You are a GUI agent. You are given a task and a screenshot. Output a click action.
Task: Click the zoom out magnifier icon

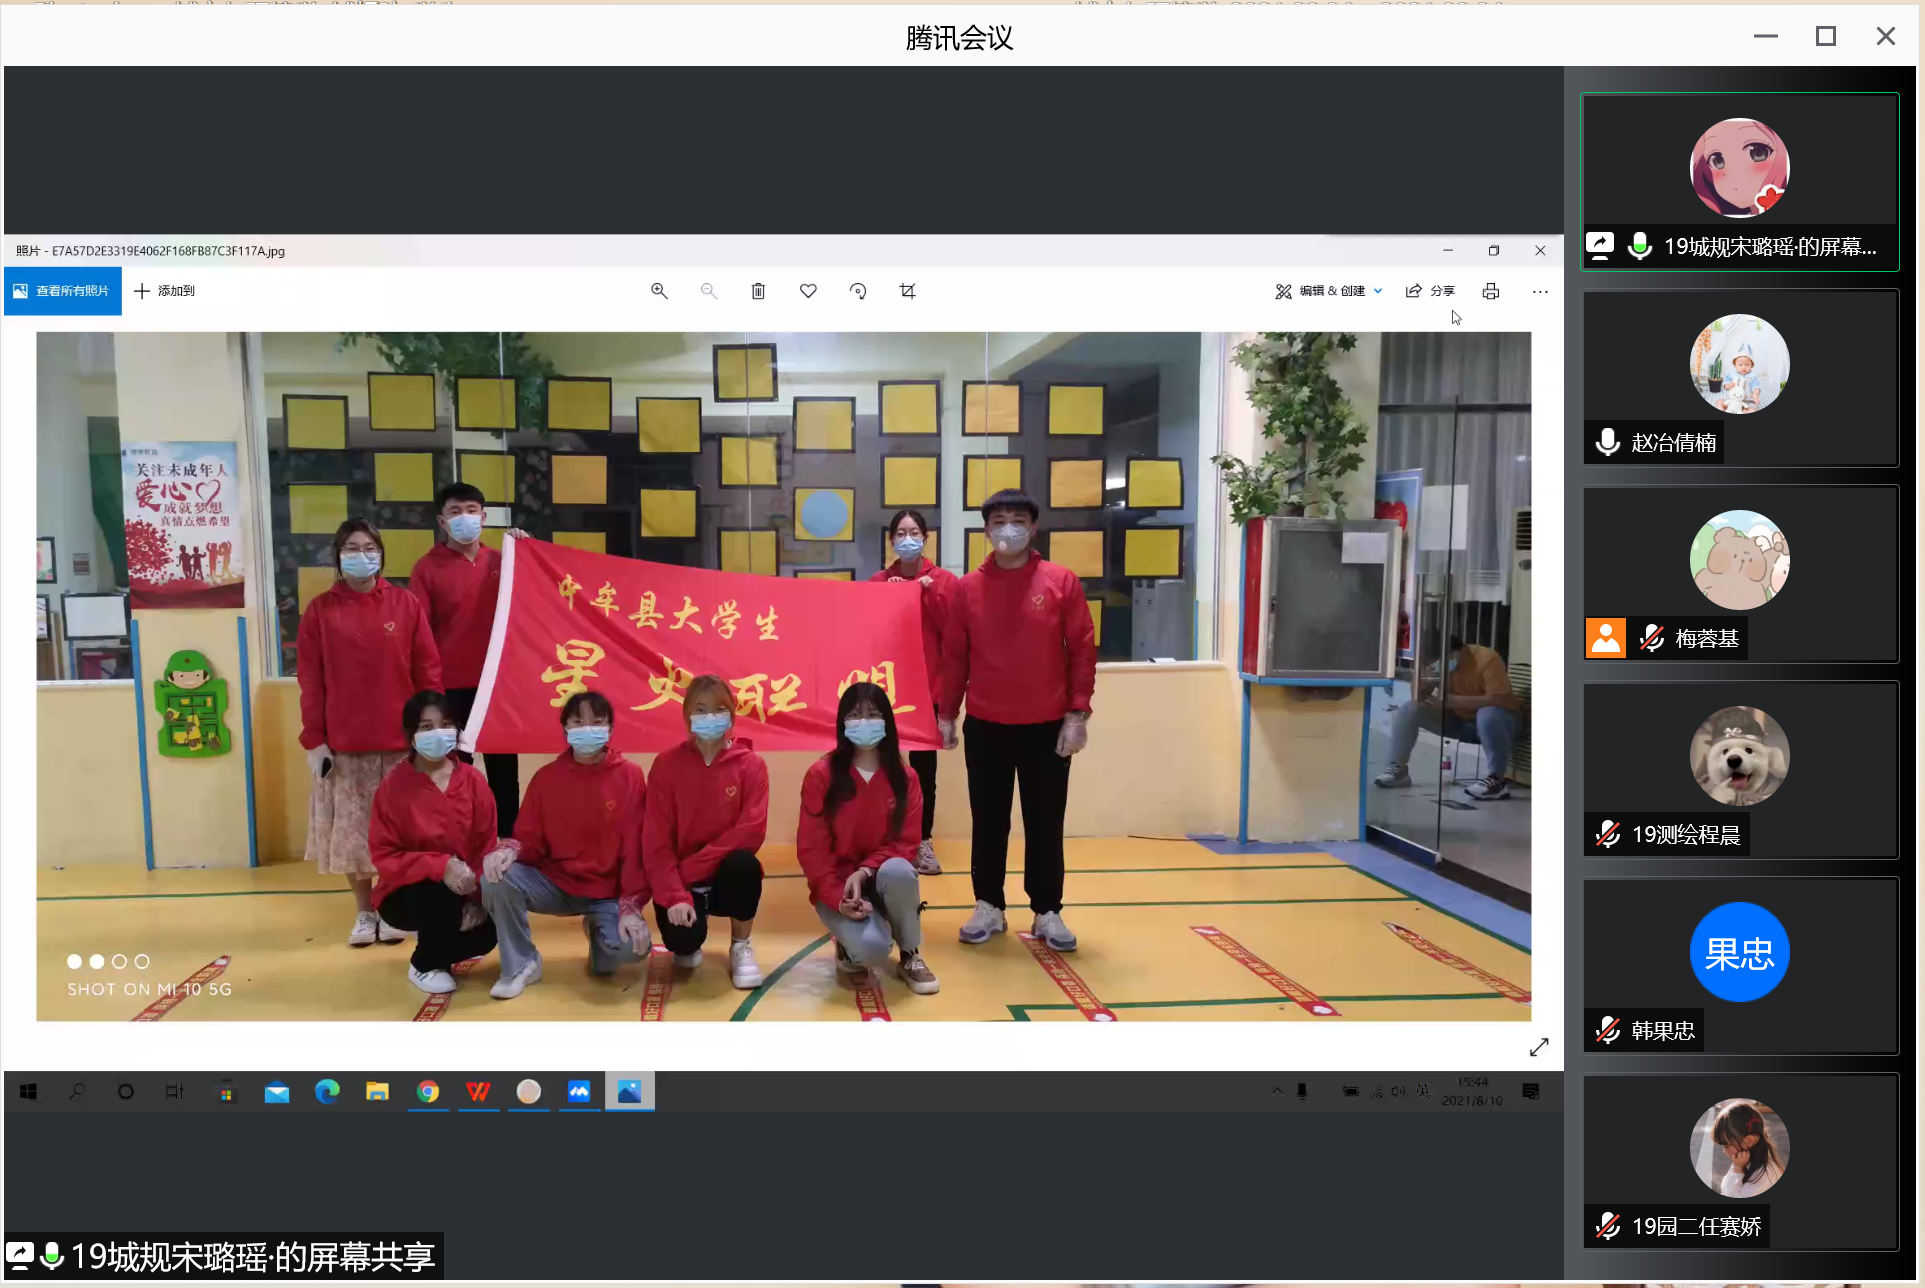(x=709, y=291)
